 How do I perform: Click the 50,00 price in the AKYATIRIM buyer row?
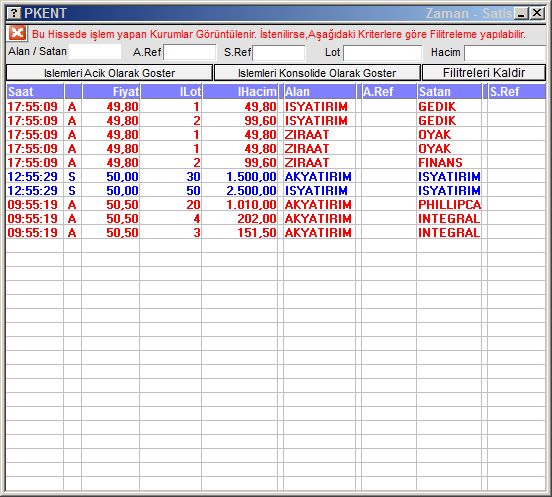coord(122,176)
